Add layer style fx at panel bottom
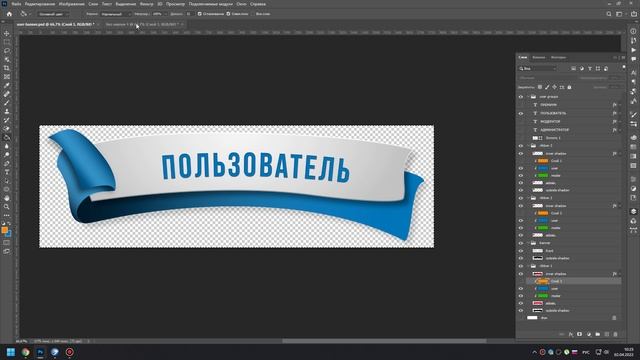The image size is (640, 360). click(x=571, y=334)
